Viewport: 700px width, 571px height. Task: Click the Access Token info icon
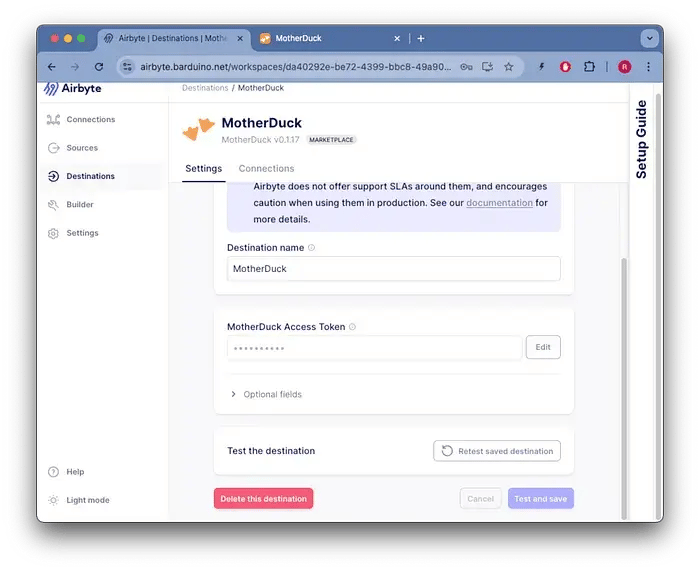pyautogui.click(x=352, y=327)
